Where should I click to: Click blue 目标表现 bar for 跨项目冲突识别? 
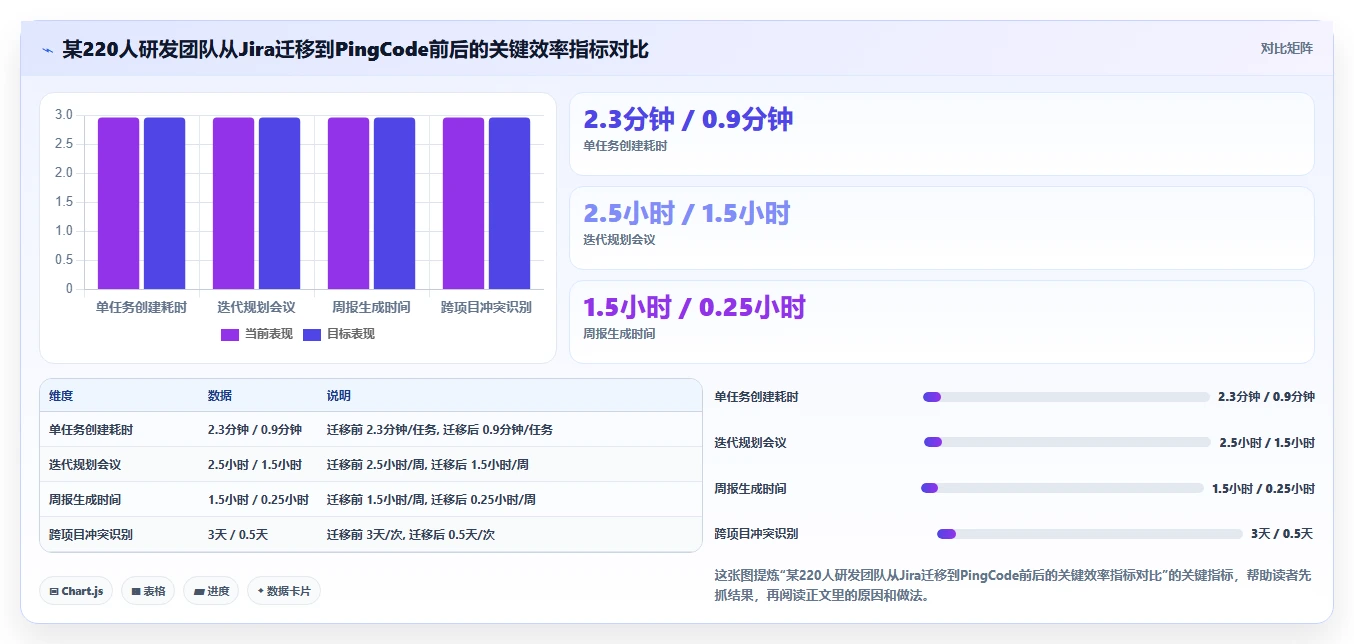[509, 203]
